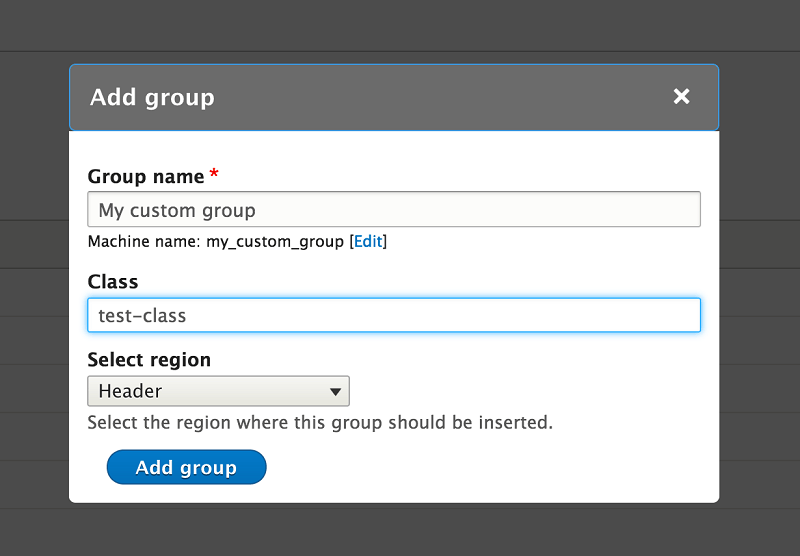Click the my_custom_group machine name text
800x556 pixels.
pyautogui.click(x=275, y=242)
